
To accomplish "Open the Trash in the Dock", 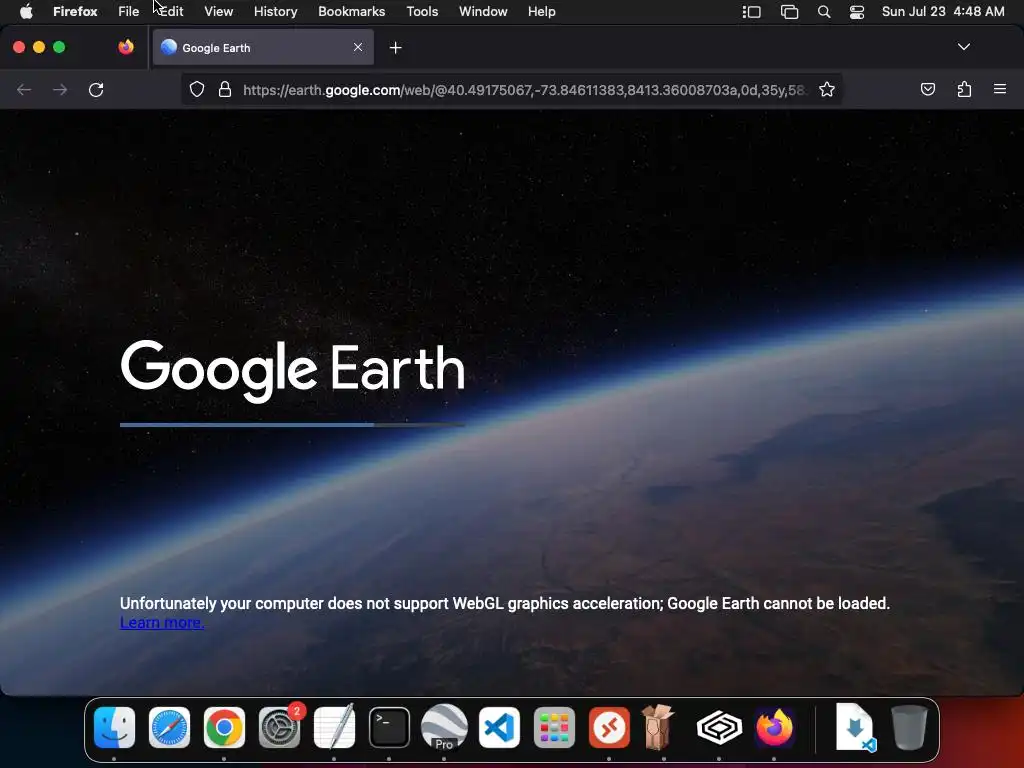I will (909, 728).
